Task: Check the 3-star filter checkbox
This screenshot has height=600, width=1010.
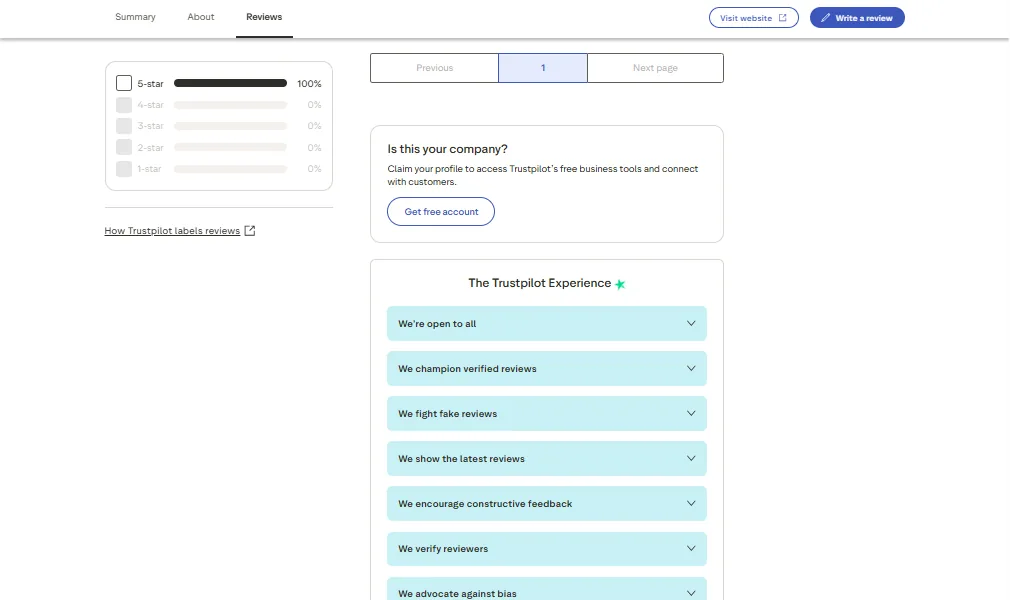Action: click(124, 126)
